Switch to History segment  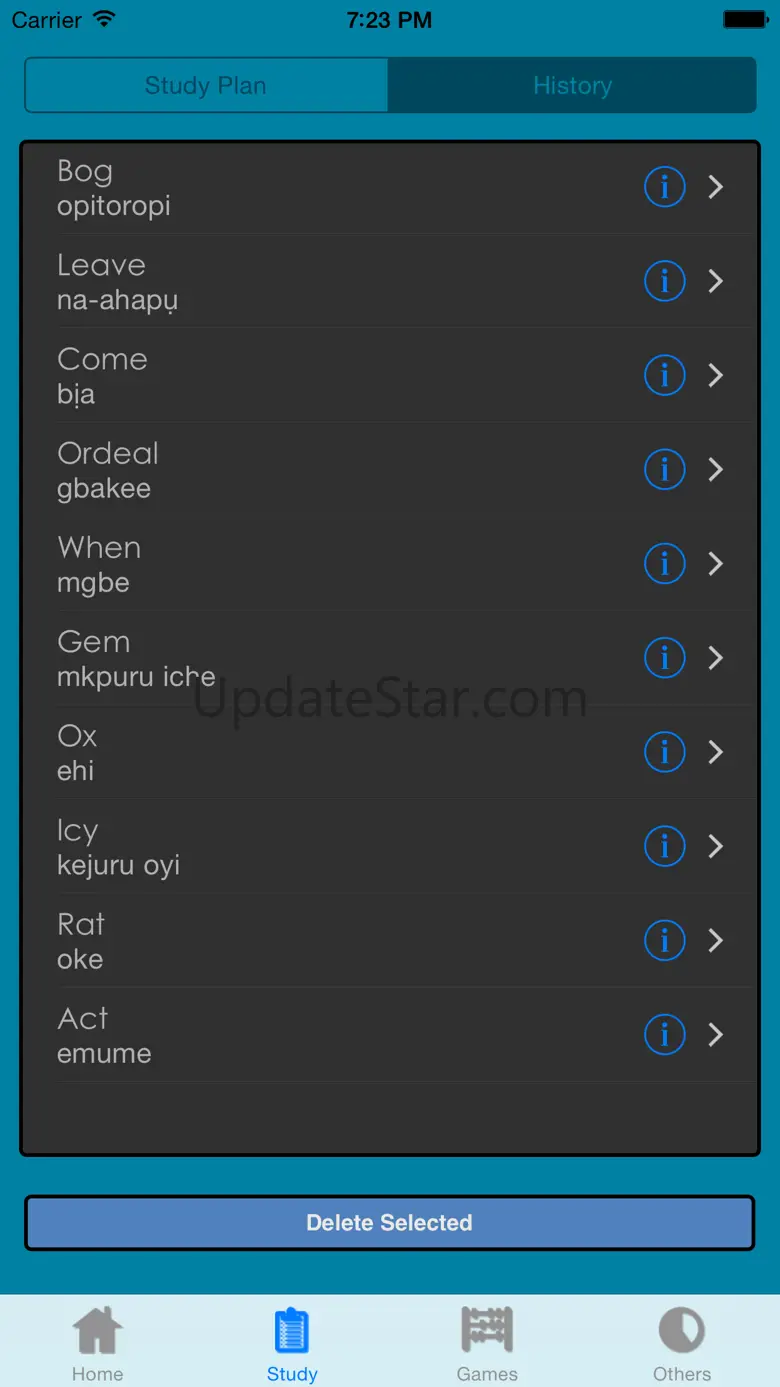572,85
